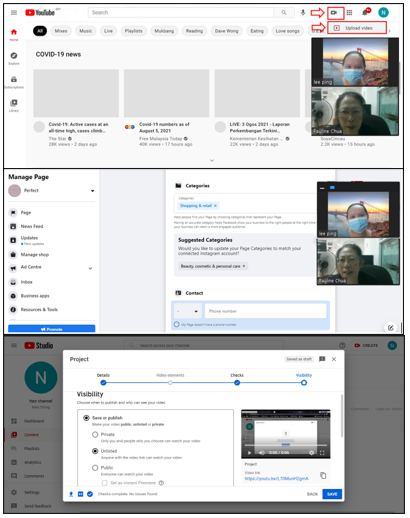Click the edit pencil icon on Facebook page

pyautogui.click(x=391, y=327)
